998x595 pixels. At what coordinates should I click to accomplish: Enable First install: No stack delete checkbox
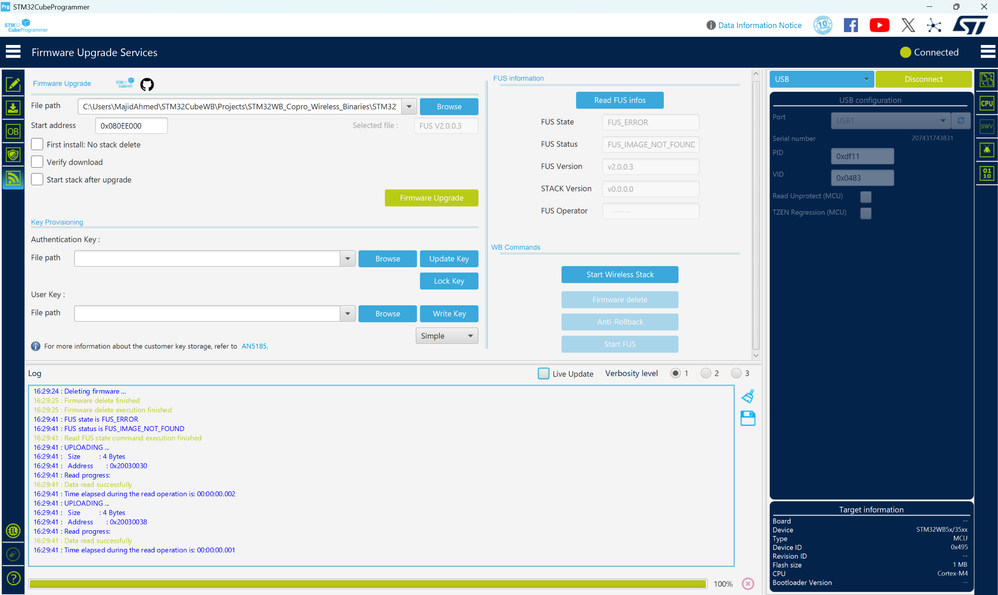(x=38, y=144)
